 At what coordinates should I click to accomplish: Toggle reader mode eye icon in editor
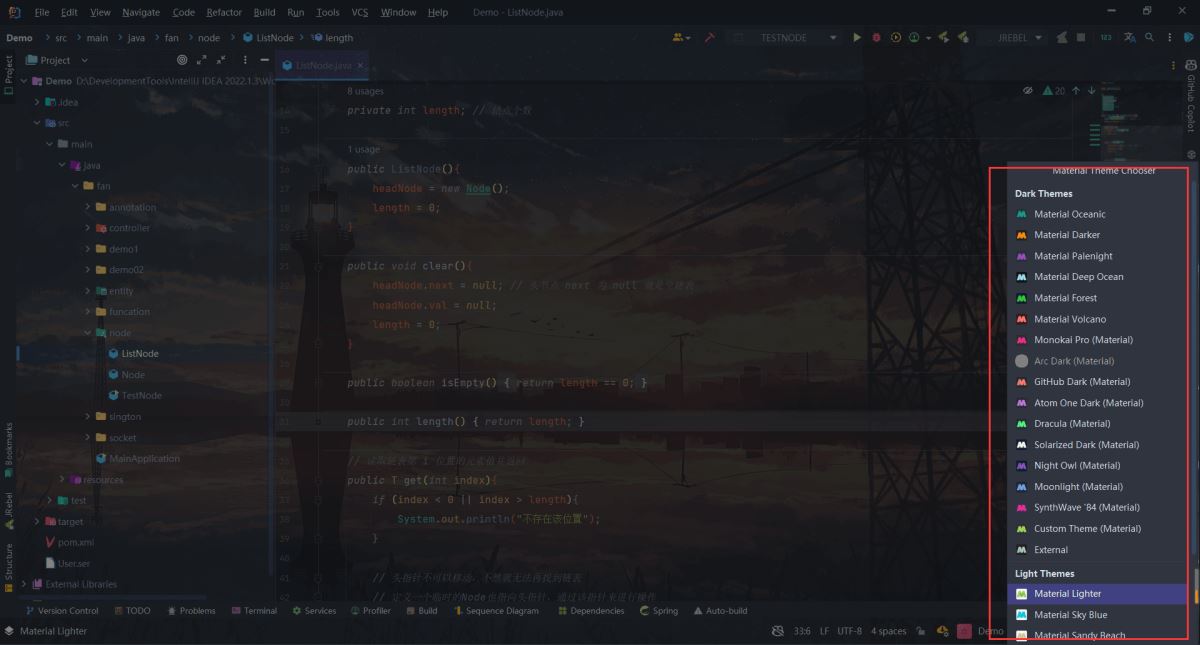(x=1027, y=90)
